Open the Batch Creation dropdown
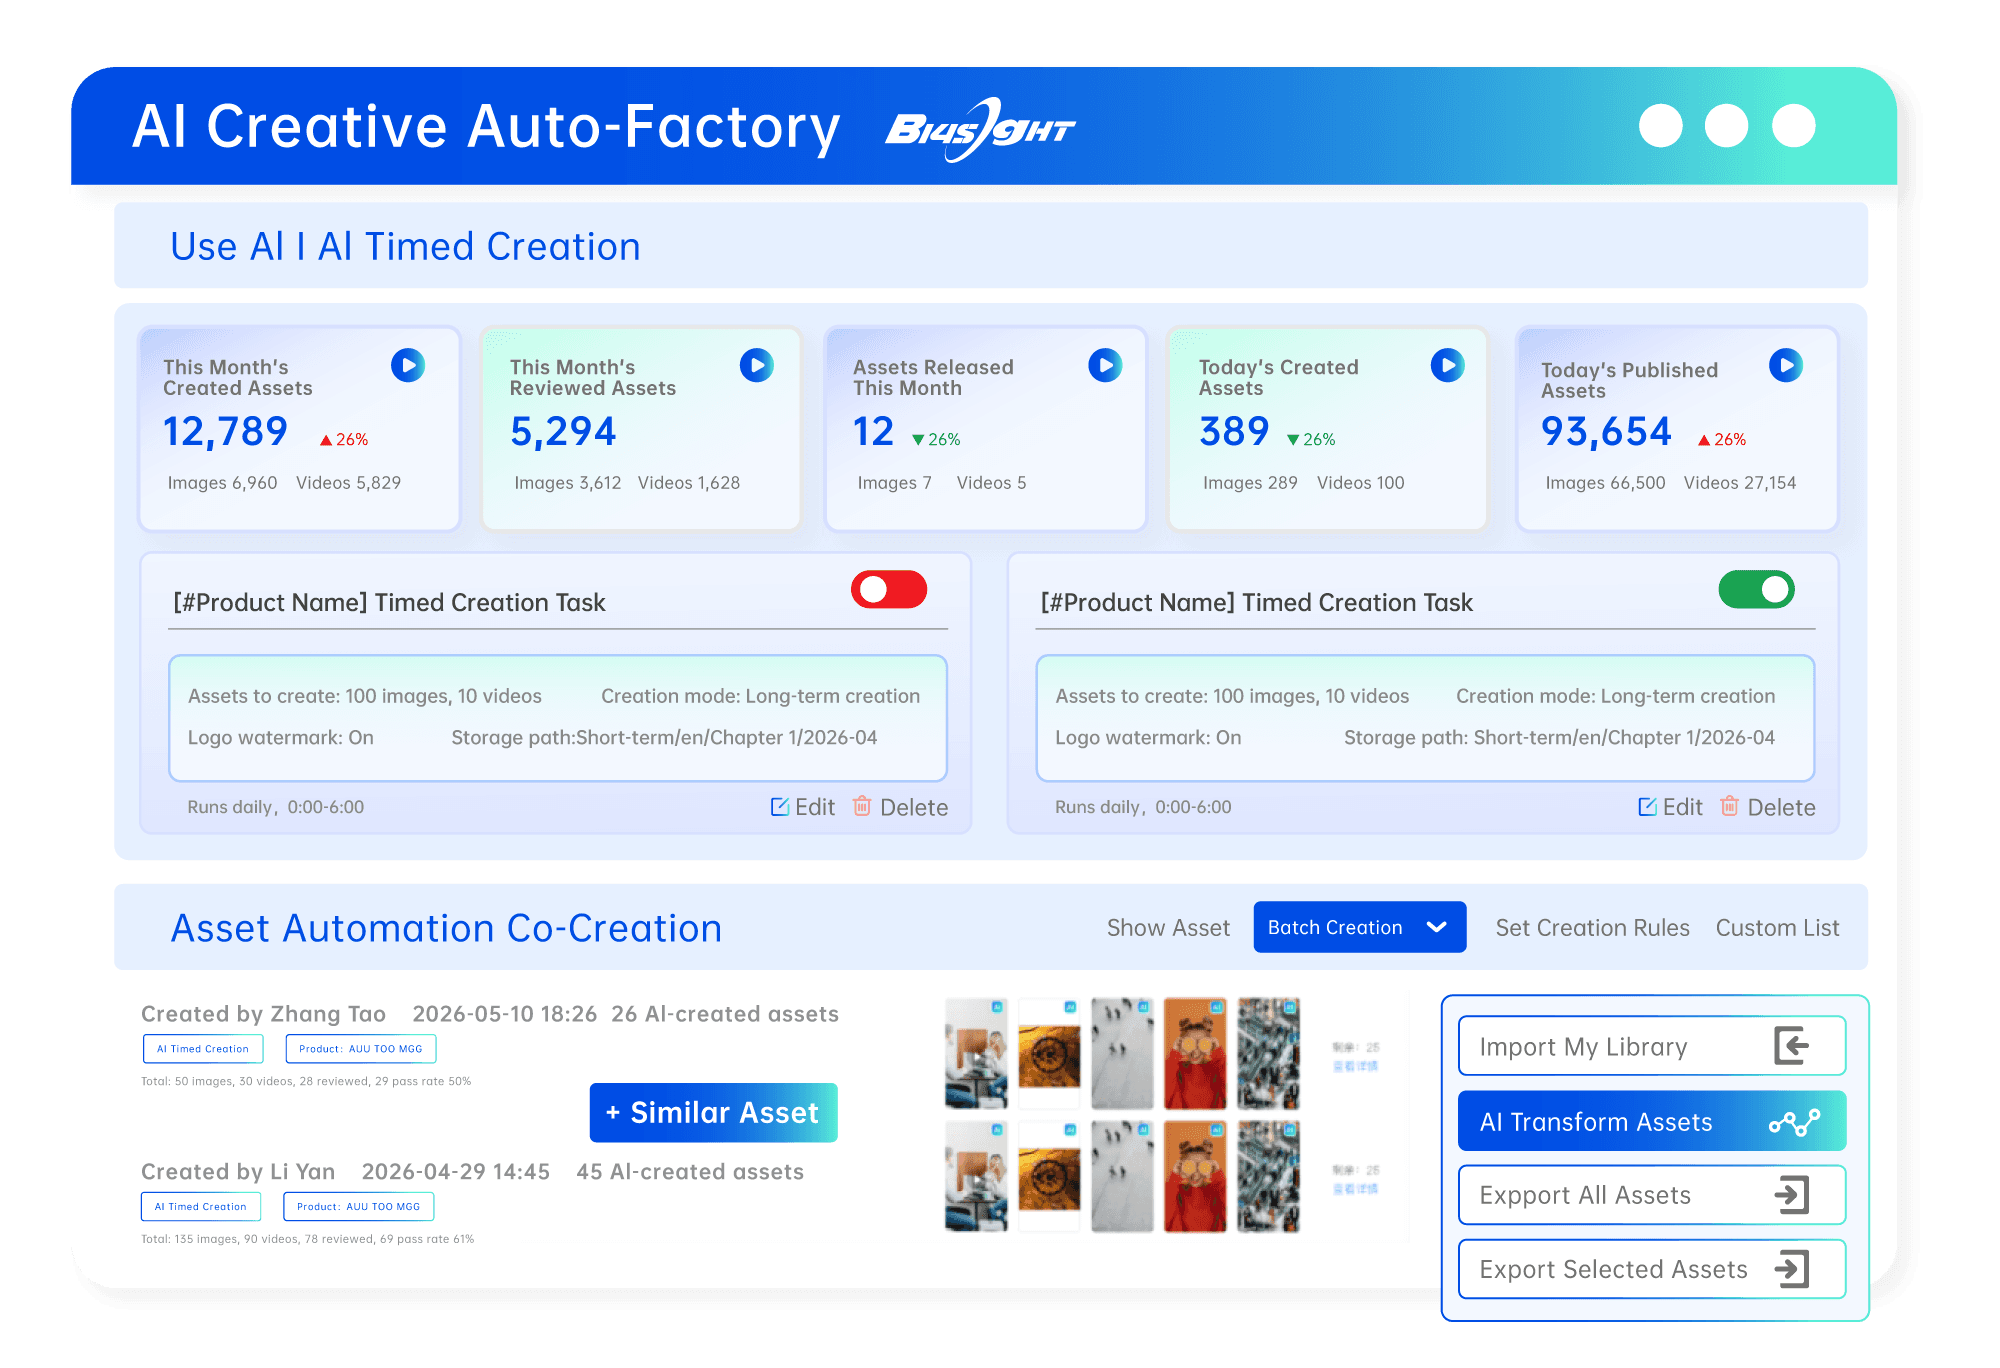This screenshot has height=1368, width=2000. [1360, 927]
